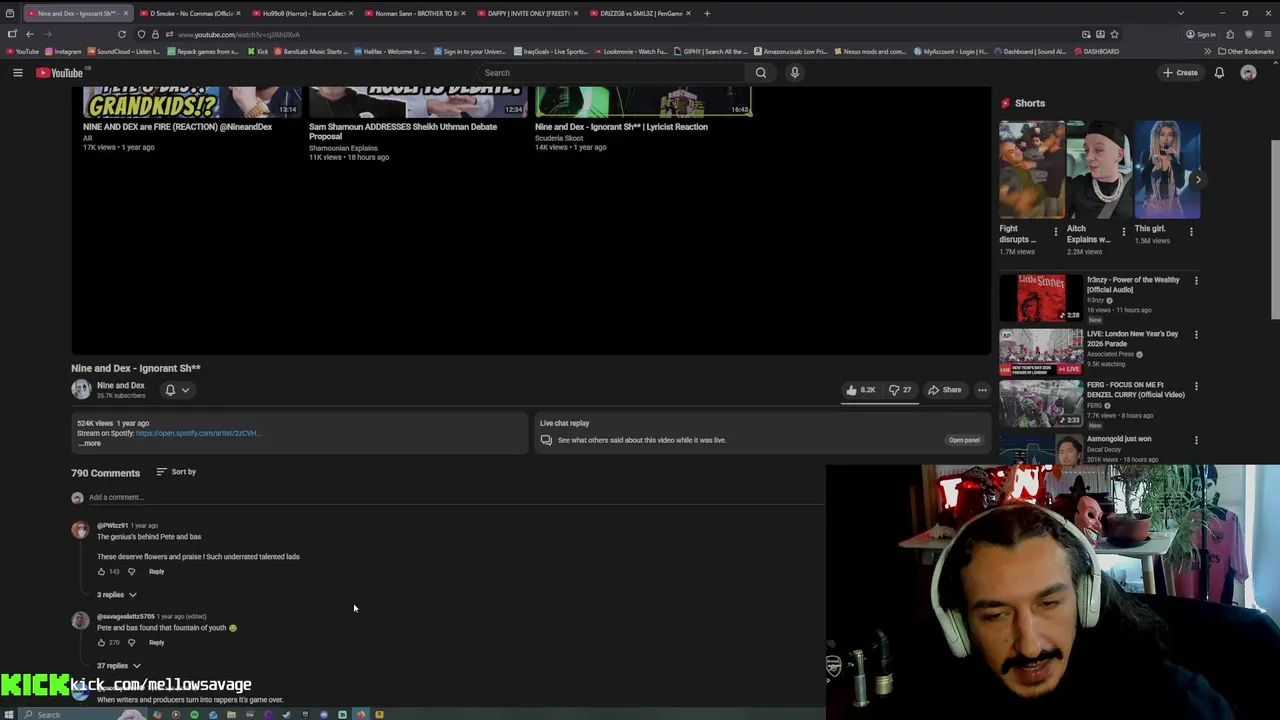This screenshot has width=1280, height=720.
Task: Toggle channel notification bell subscription dropdown
Action: [x=177, y=390]
